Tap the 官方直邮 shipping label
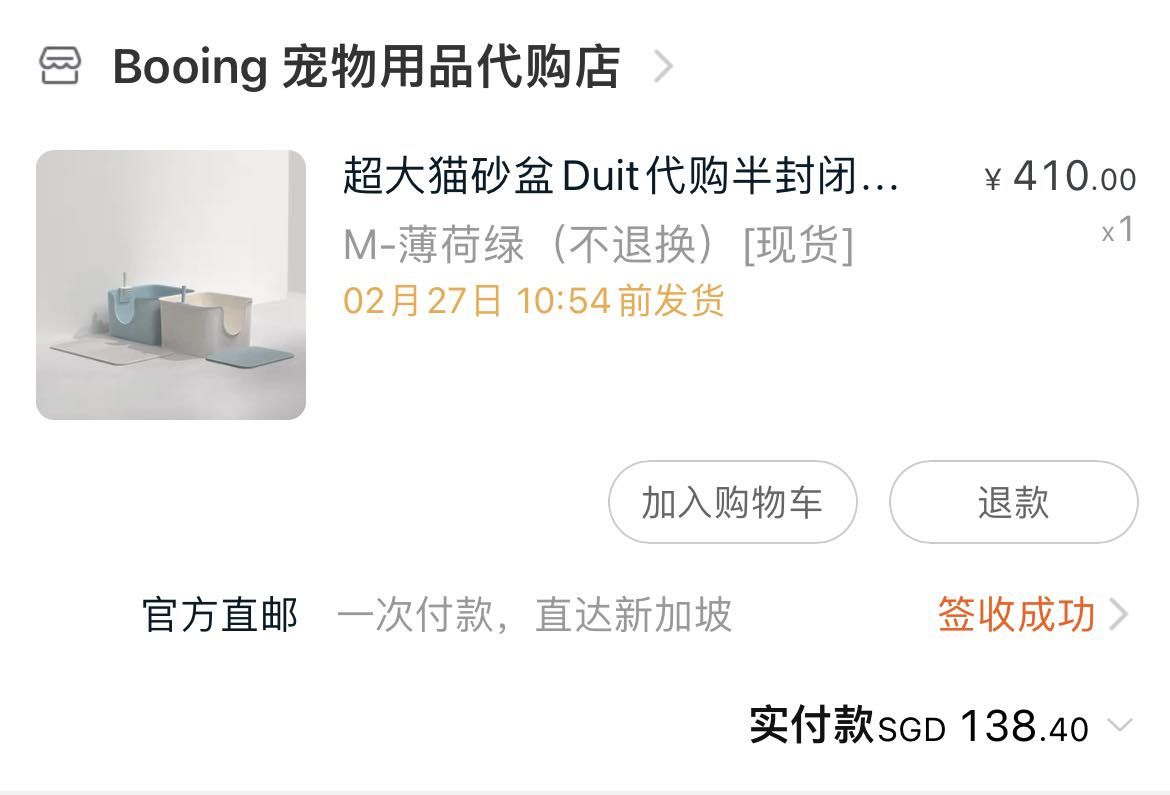The height and width of the screenshot is (795, 1170). pos(220,615)
